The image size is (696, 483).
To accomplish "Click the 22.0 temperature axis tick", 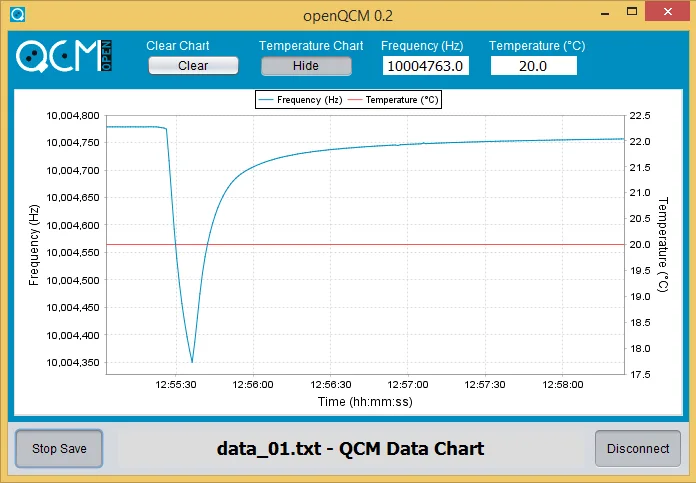I will (x=640, y=142).
